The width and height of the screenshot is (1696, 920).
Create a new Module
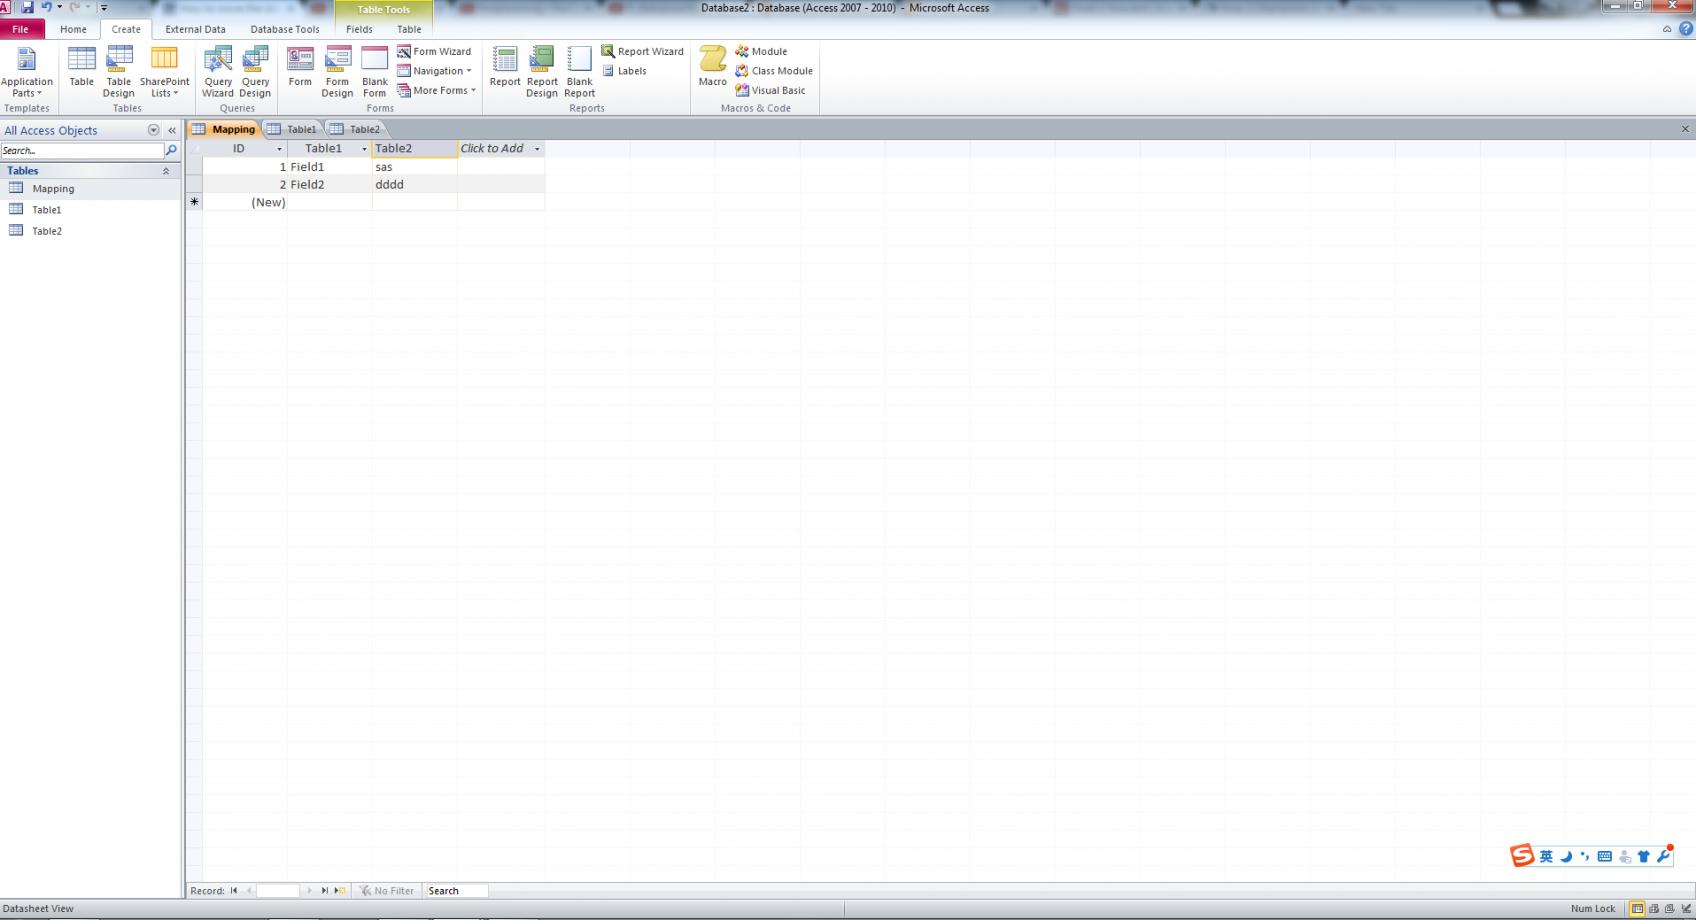[x=761, y=51]
